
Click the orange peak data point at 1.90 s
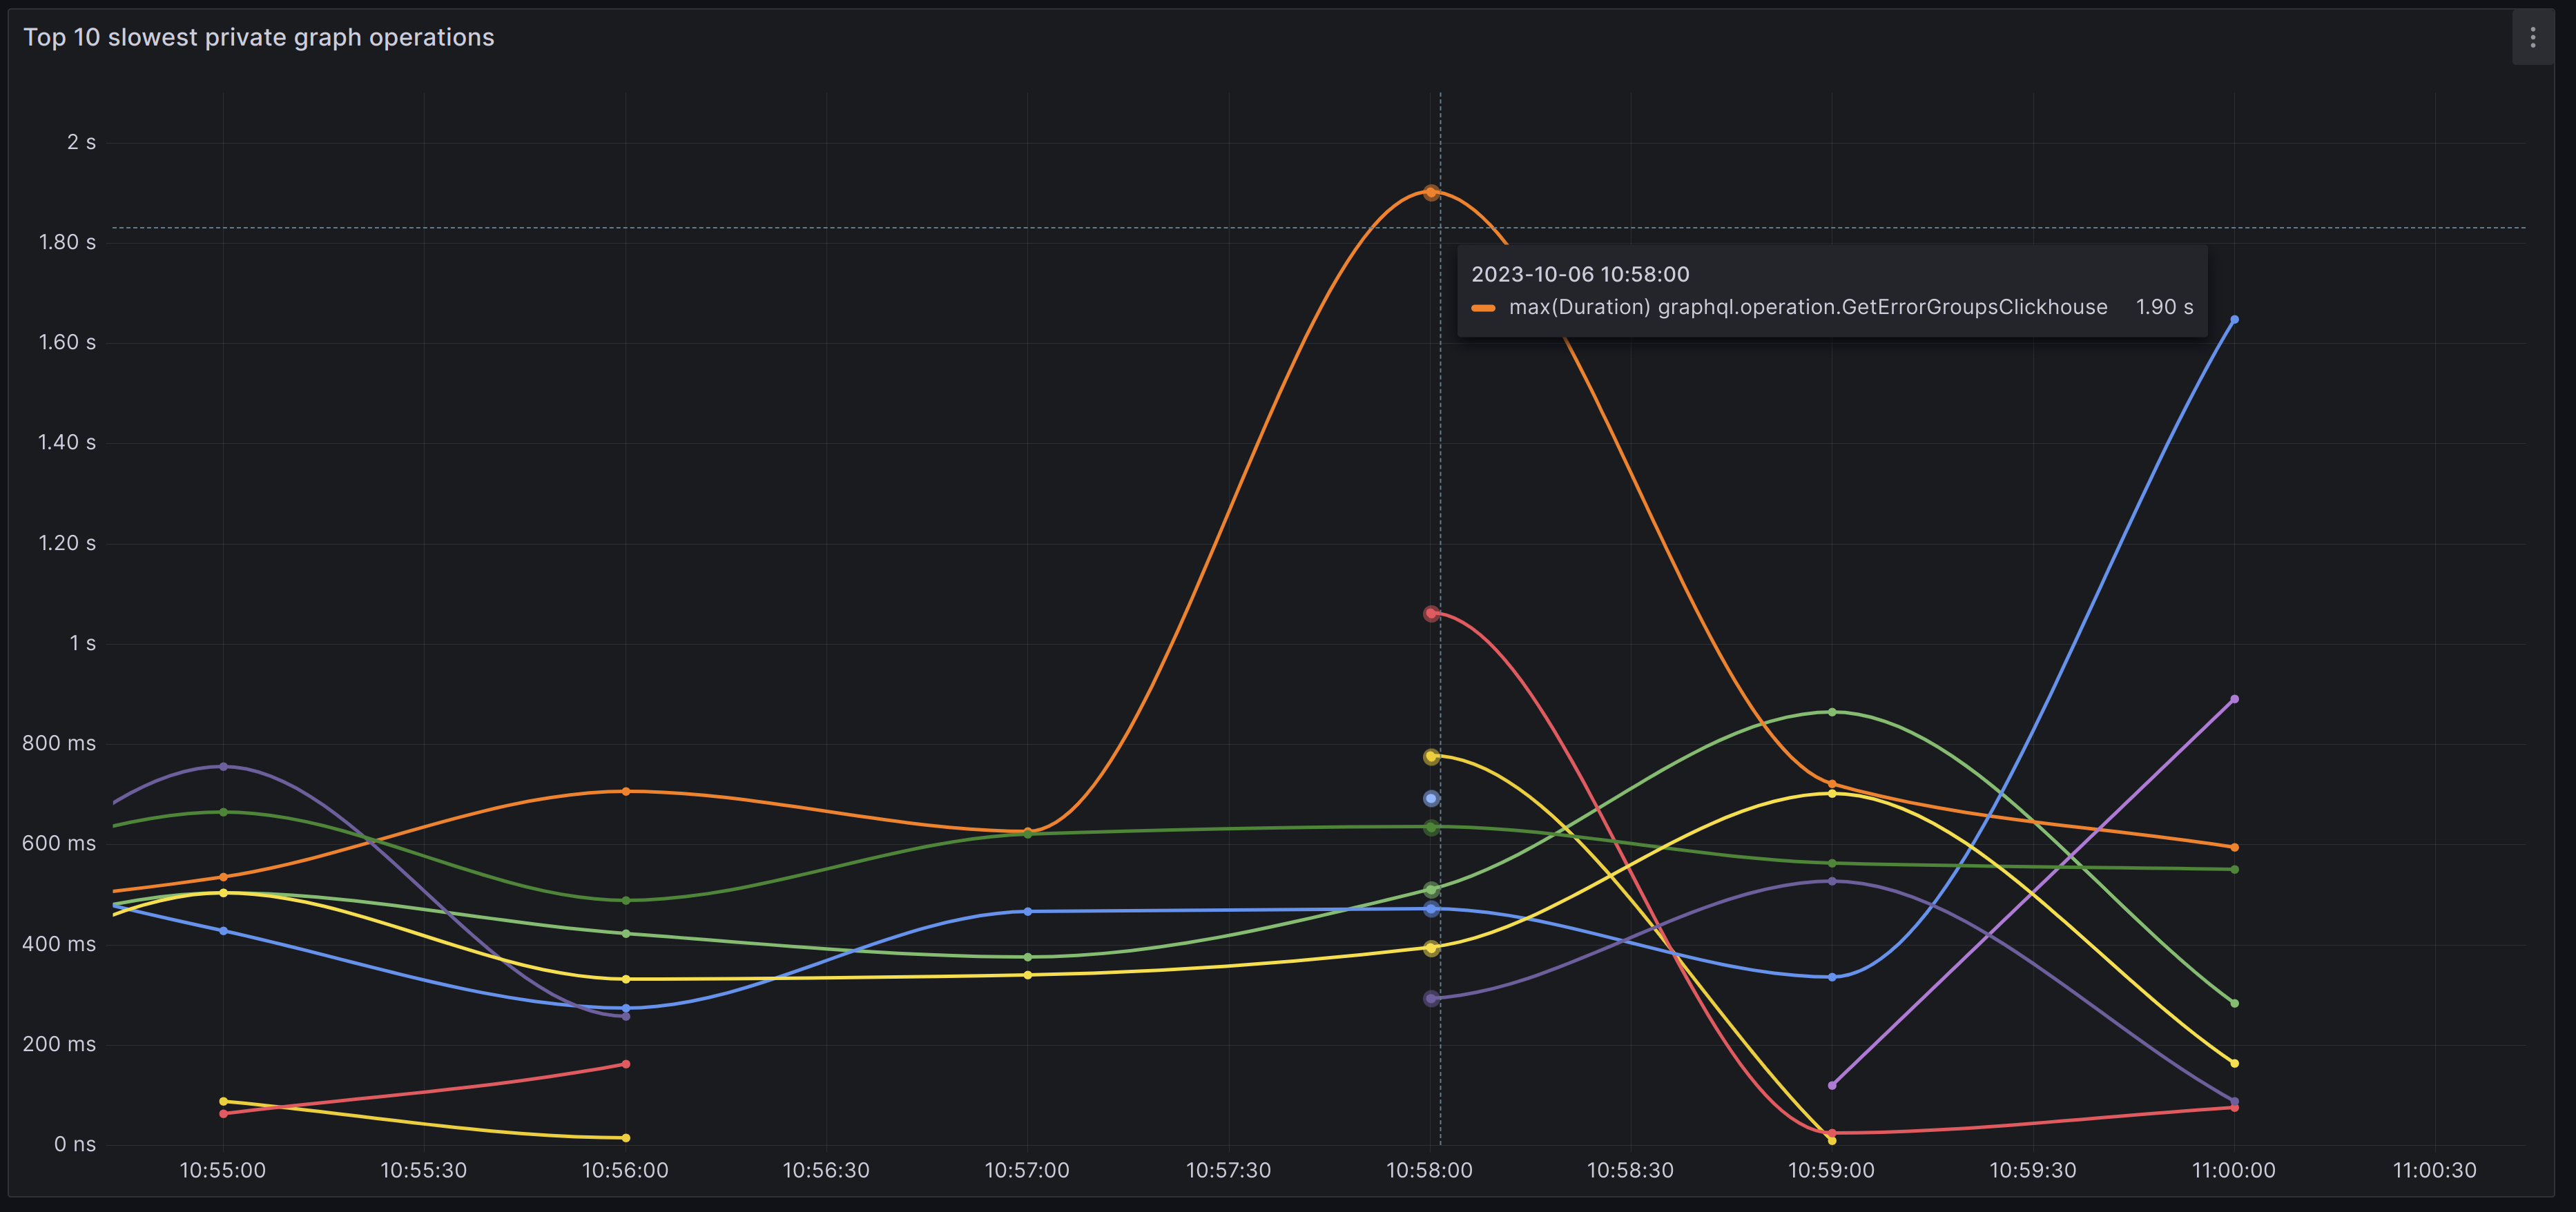[x=1431, y=192]
